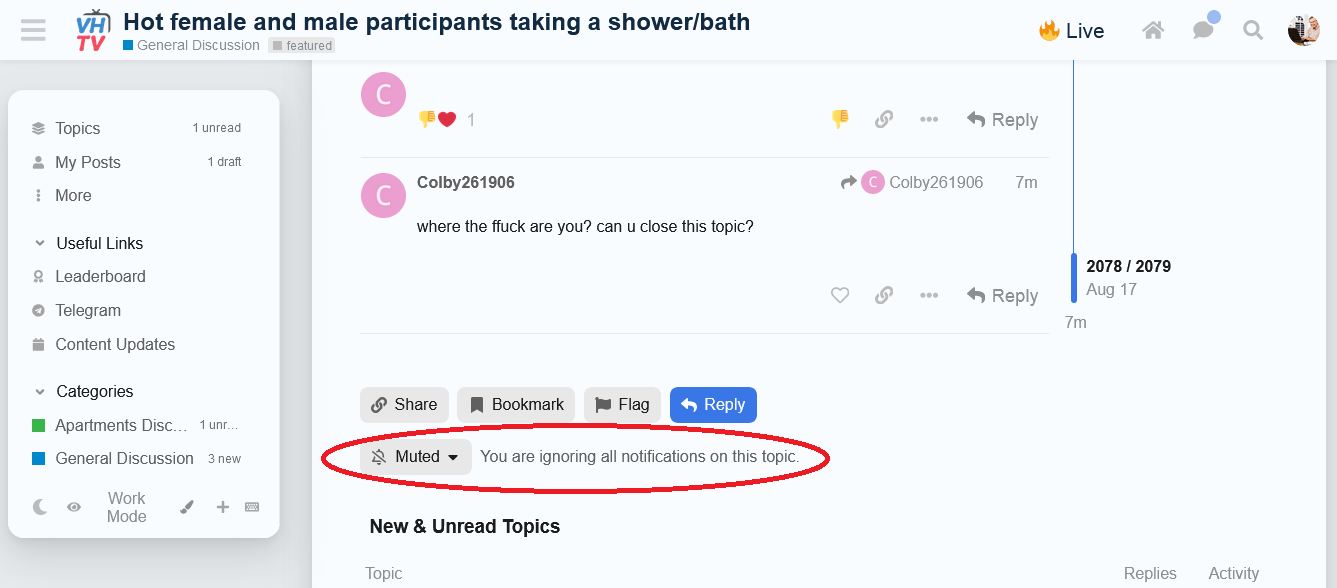Screen dimensions: 1337x588
Task: Open the brush theme customizer icon
Action: [187, 507]
